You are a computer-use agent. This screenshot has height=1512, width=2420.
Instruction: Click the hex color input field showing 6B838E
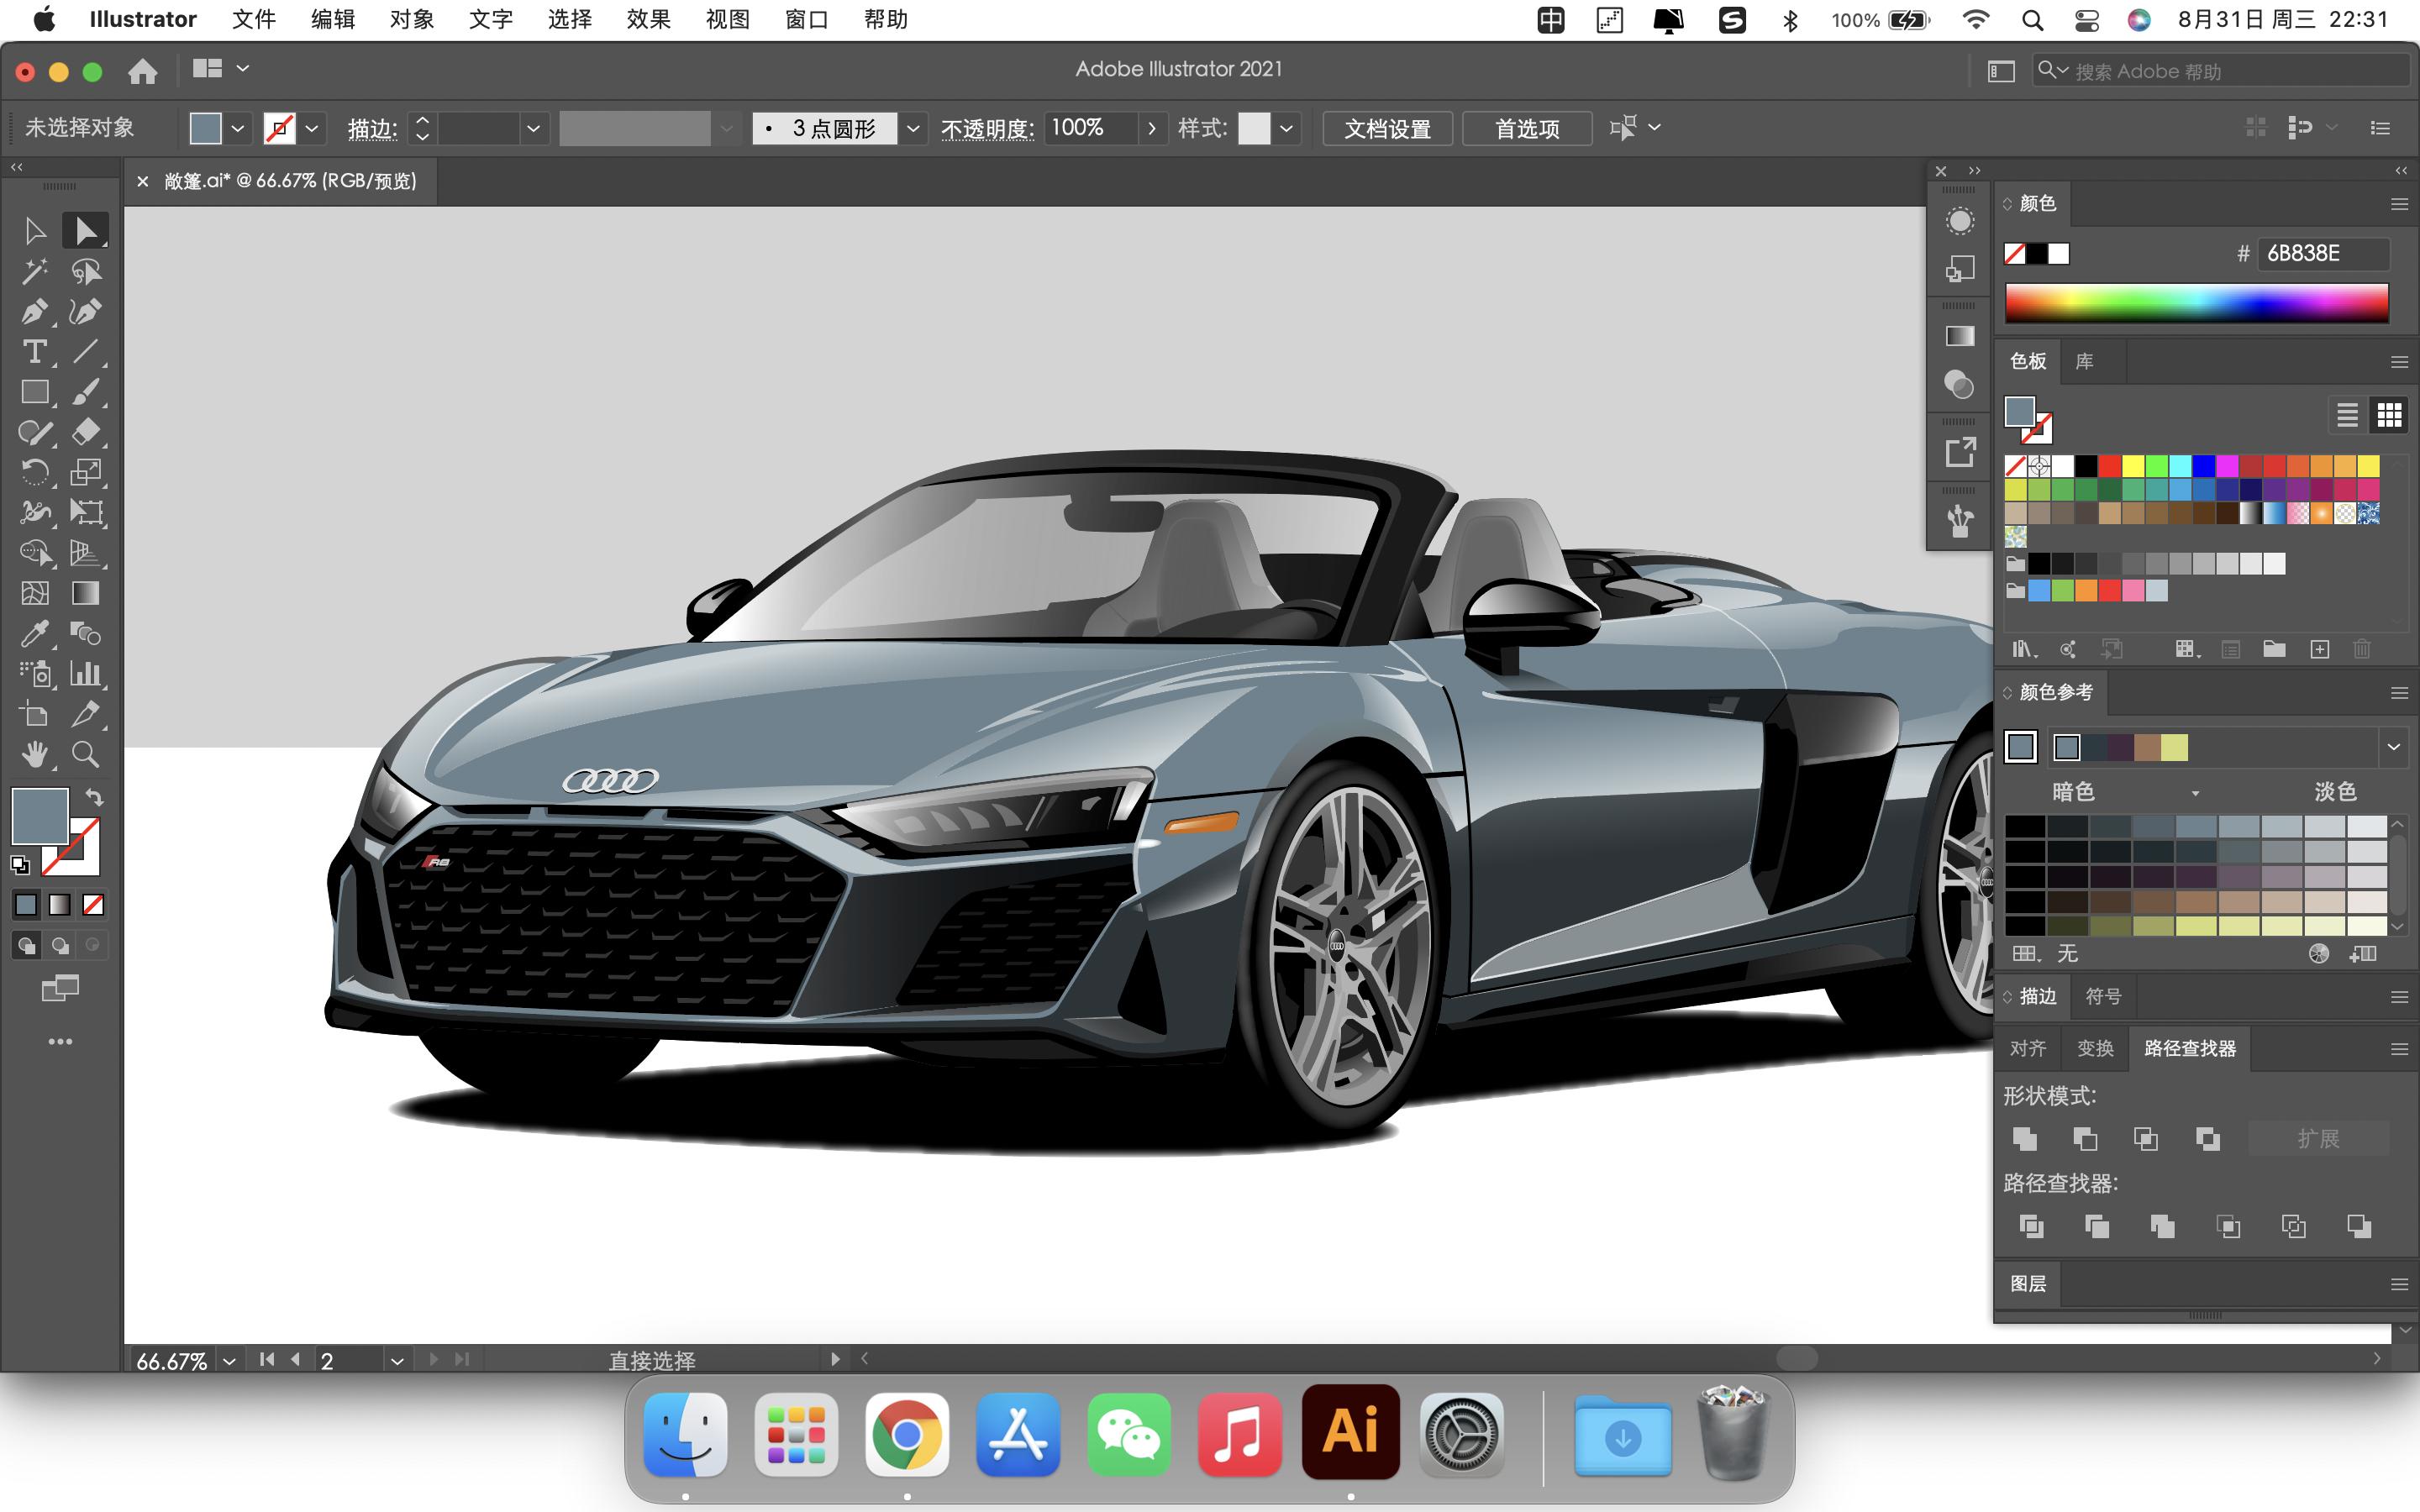tap(2330, 253)
